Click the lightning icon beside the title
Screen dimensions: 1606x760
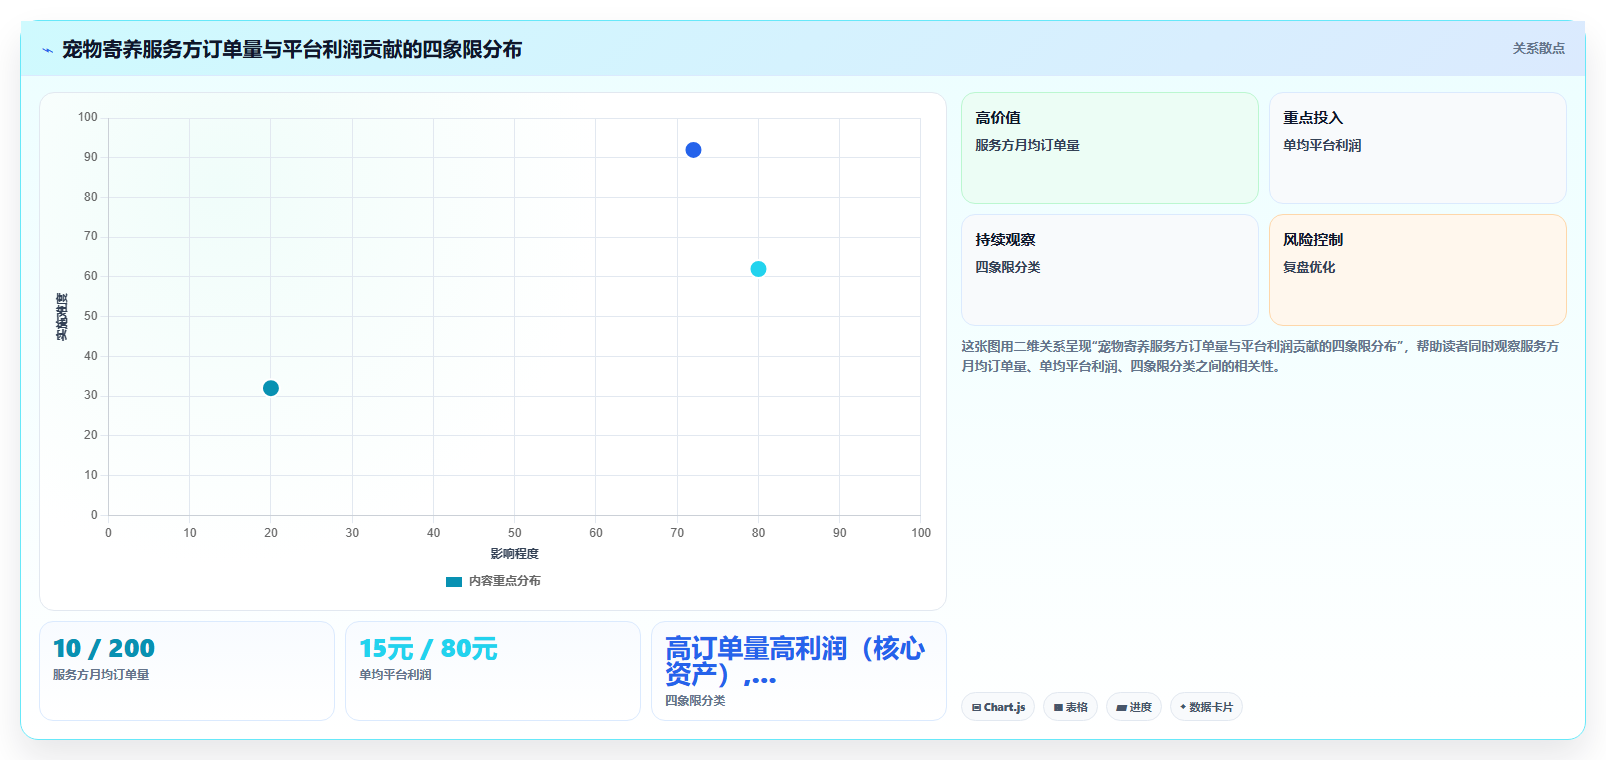coord(47,50)
